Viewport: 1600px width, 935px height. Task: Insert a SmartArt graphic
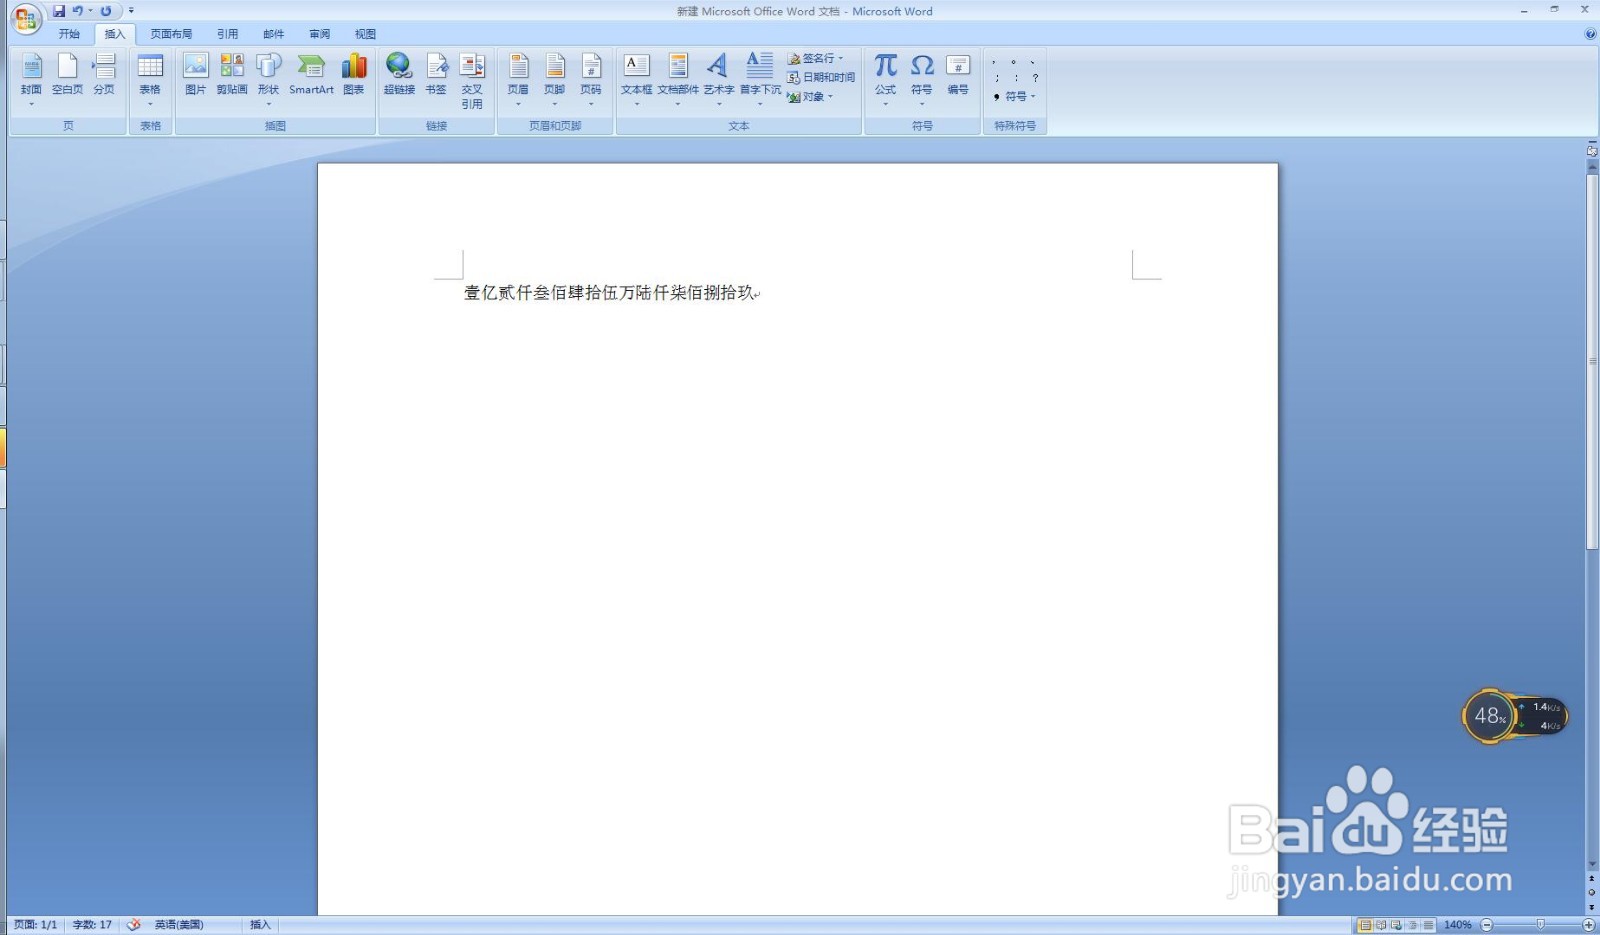[311, 74]
